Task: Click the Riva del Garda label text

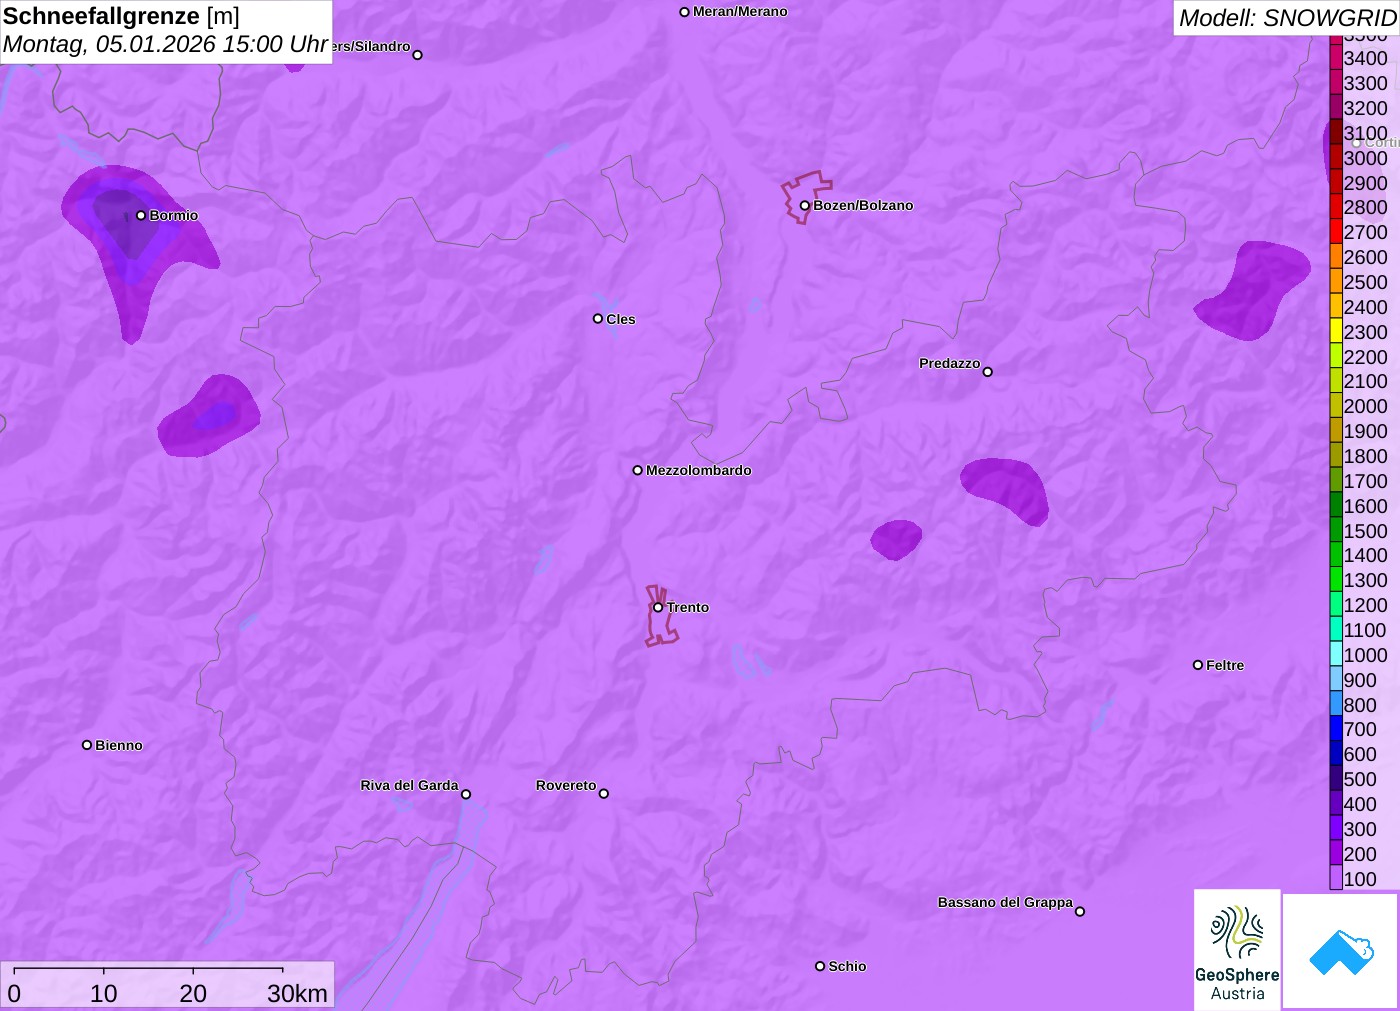Action: pos(409,786)
